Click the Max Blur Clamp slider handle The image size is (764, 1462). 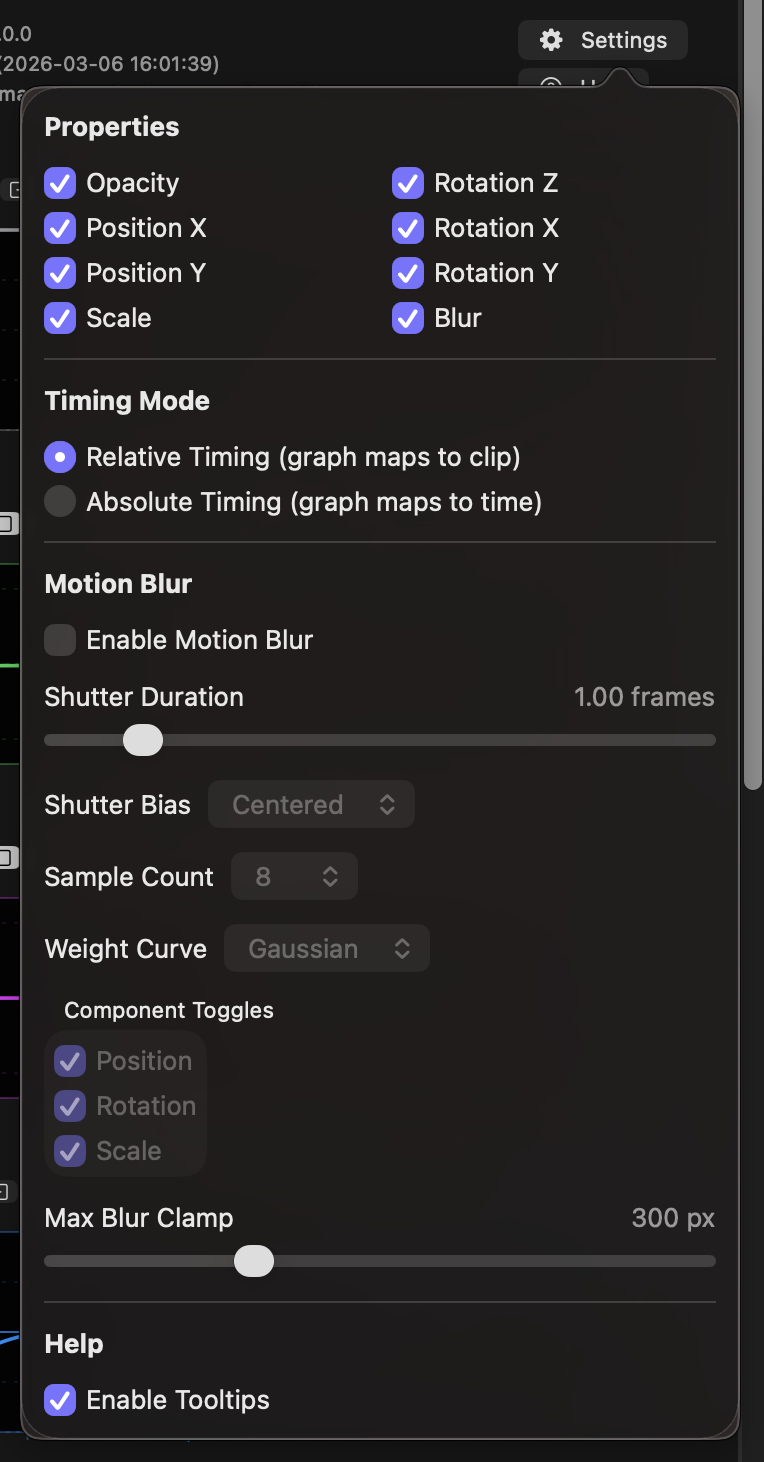click(x=254, y=1261)
